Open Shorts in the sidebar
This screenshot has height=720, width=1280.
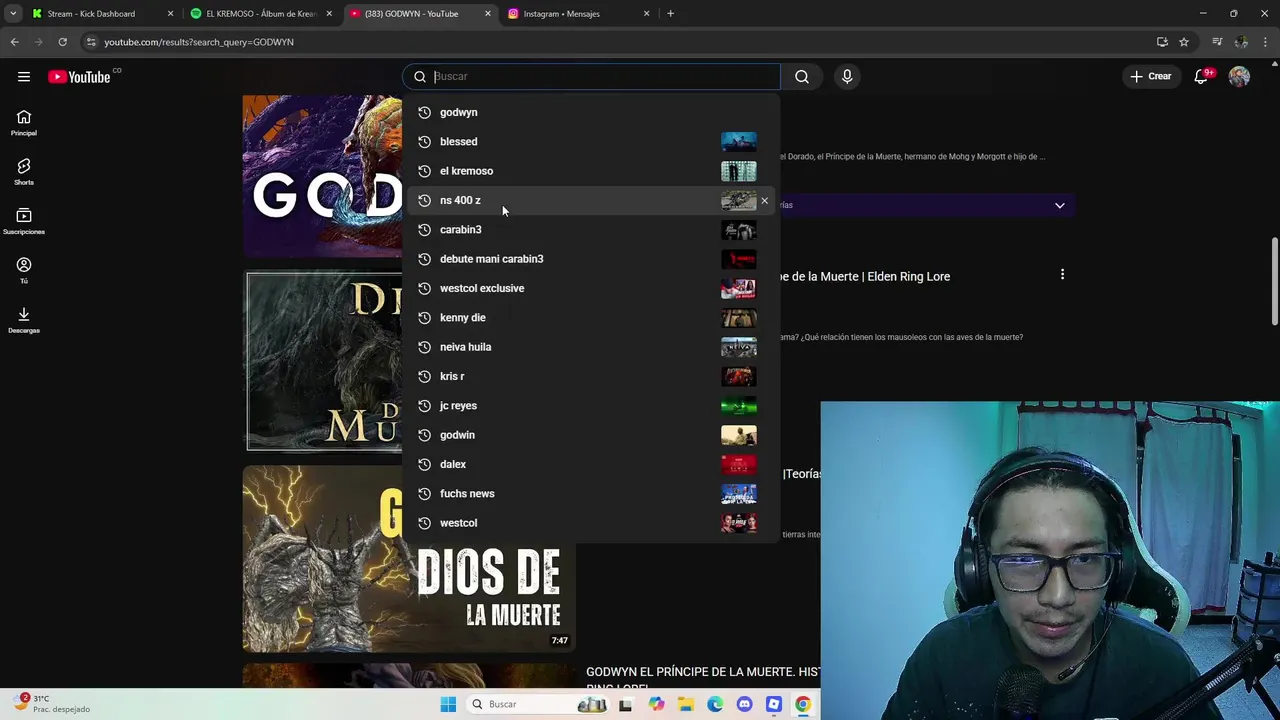pyautogui.click(x=24, y=172)
